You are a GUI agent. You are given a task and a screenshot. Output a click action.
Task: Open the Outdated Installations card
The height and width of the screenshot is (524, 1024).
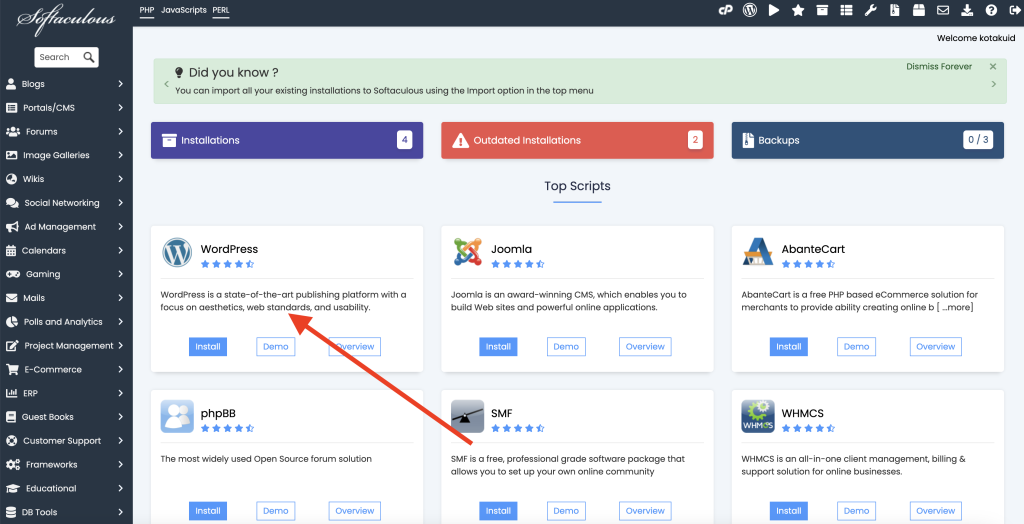coord(577,140)
